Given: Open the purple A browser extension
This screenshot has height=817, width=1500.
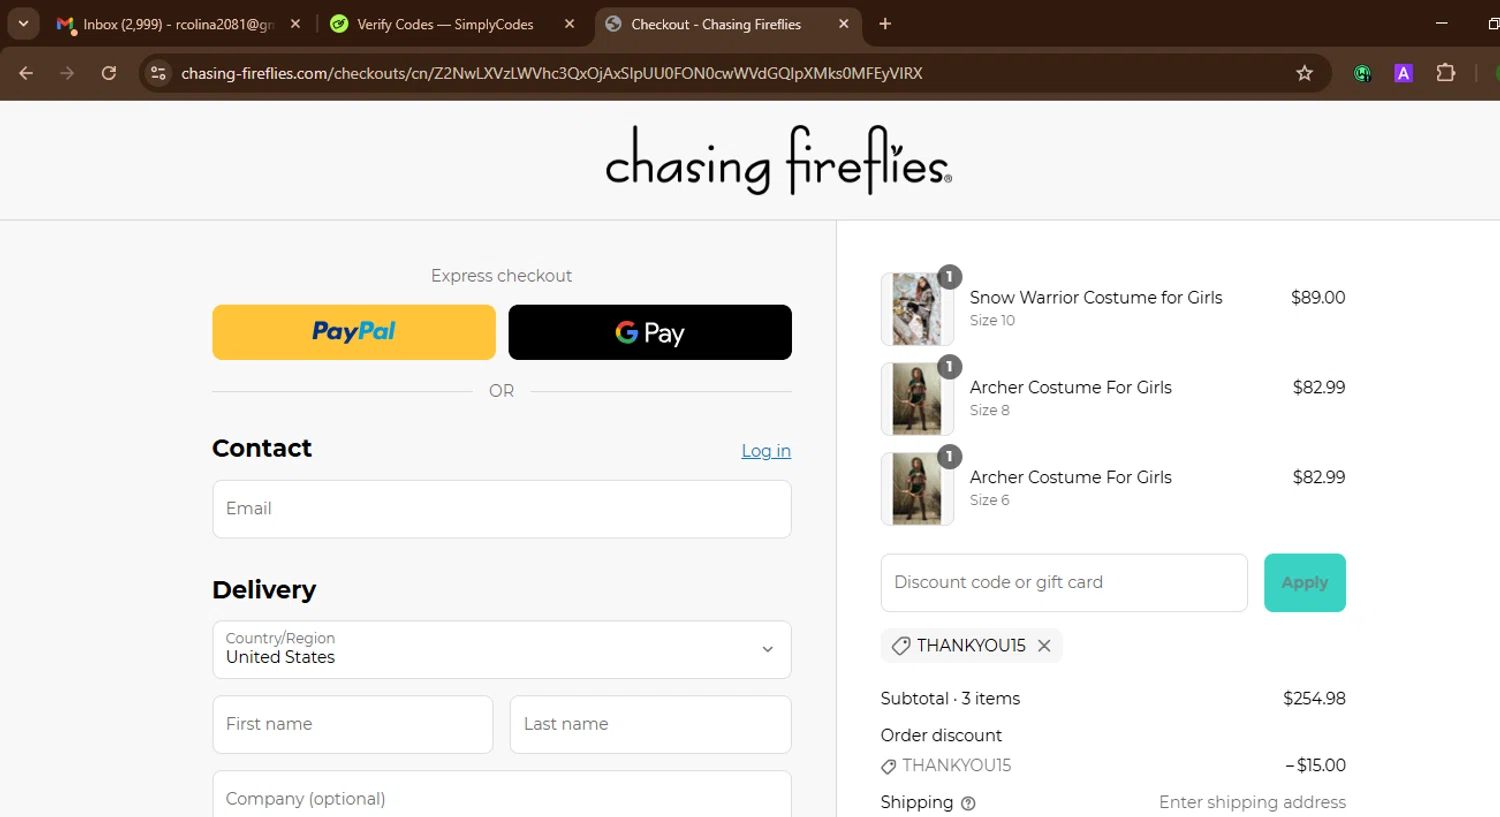Looking at the screenshot, I should pyautogui.click(x=1404, y=73).
